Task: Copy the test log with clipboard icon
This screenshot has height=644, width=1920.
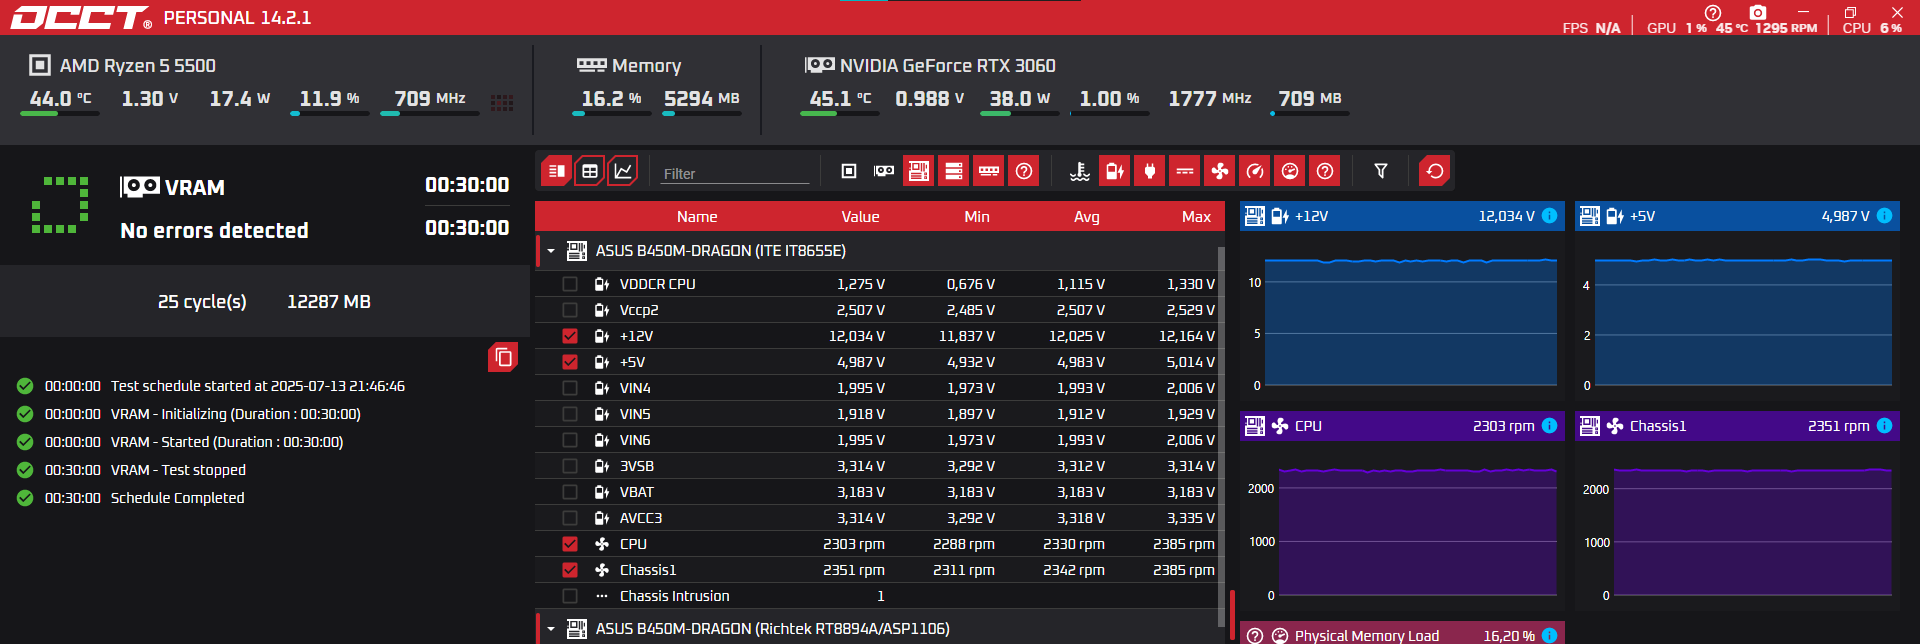Action: point(503,357)
